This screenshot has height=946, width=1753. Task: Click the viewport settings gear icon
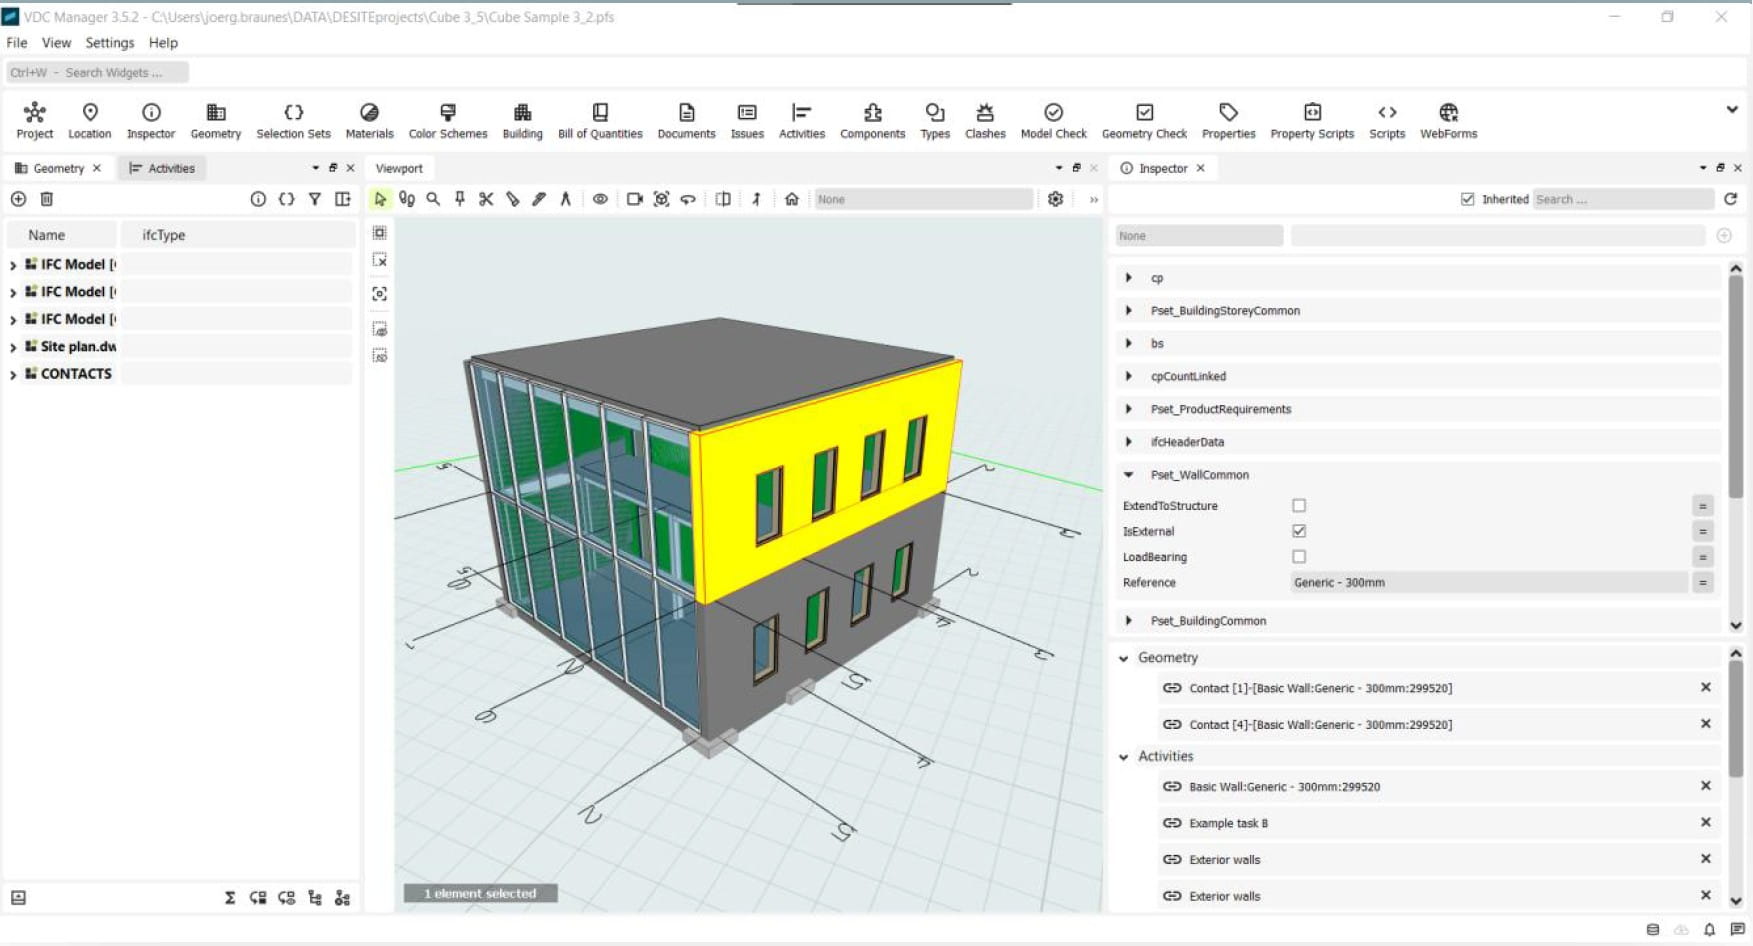coord(1055,199)
